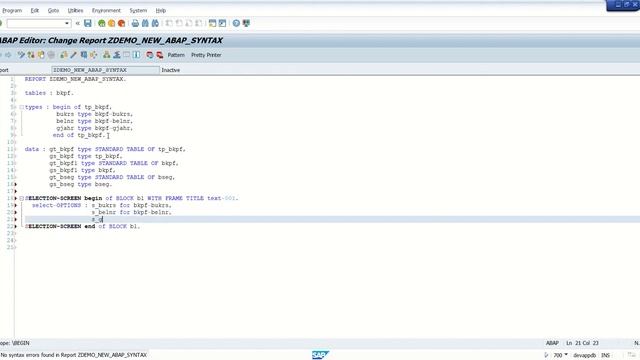The height and width of the screenshot is (360, 640).
Task: Collapse the SELECTION-SCREEN begin block
Action: (x=22, y=198)
